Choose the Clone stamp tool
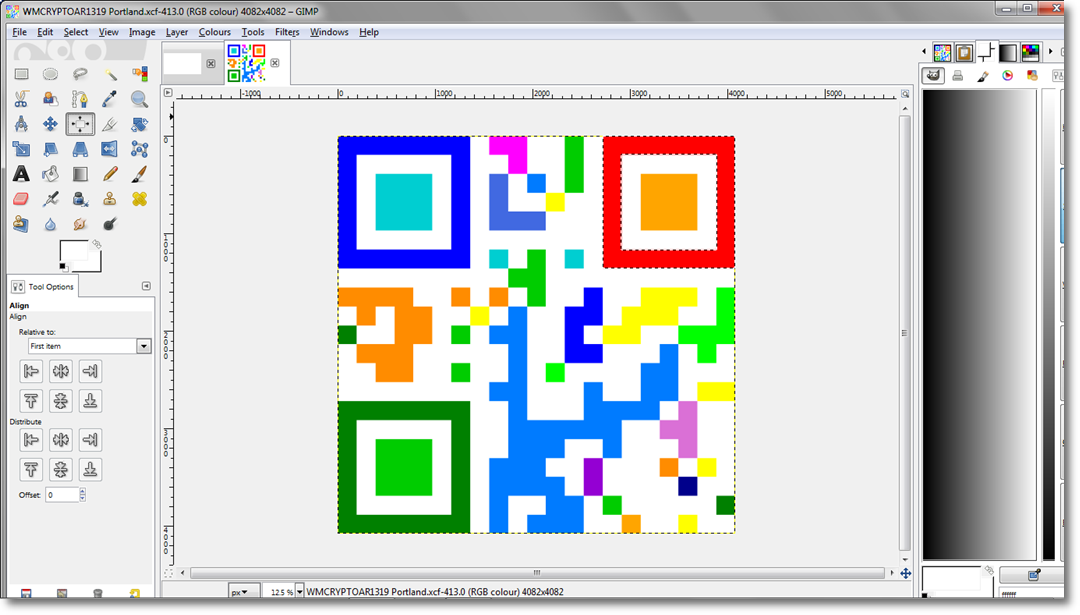 (110, 199)
